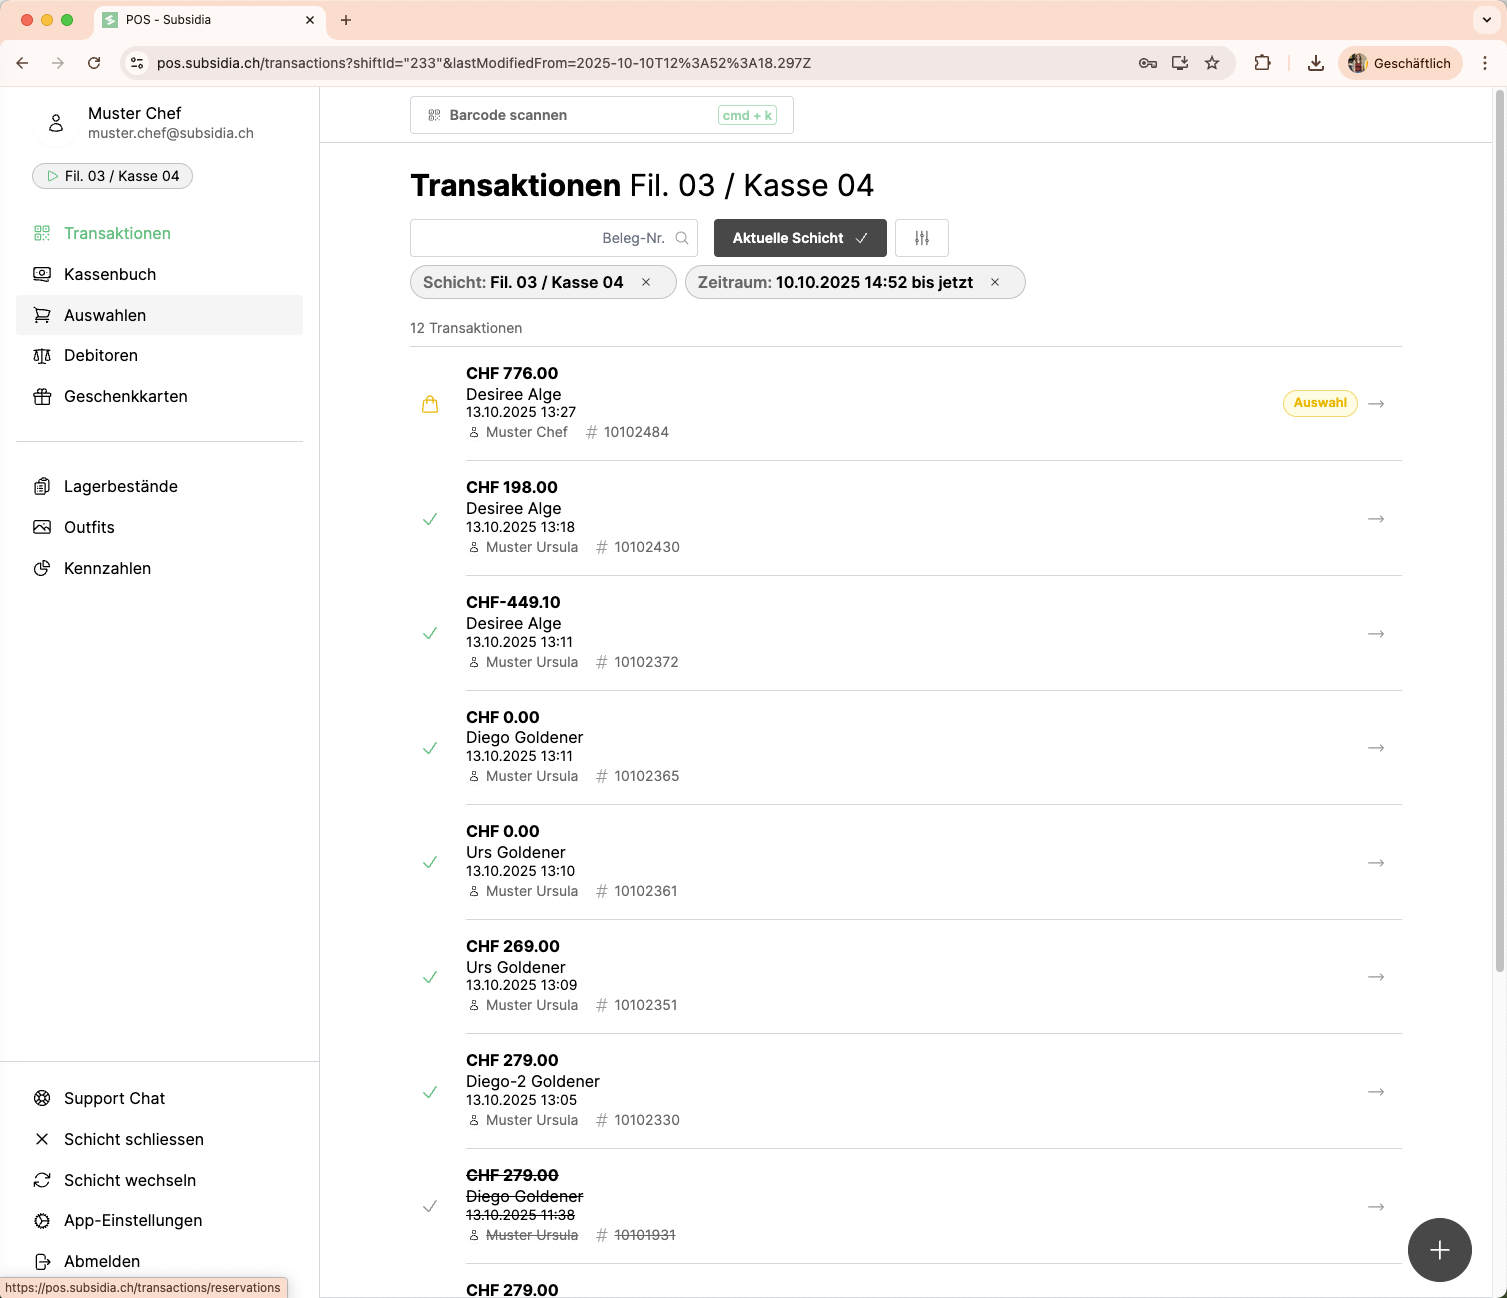Click the page's vertical scrollbar
The width and height of the screenshot is (1507, 1298).
point(1499,530)
